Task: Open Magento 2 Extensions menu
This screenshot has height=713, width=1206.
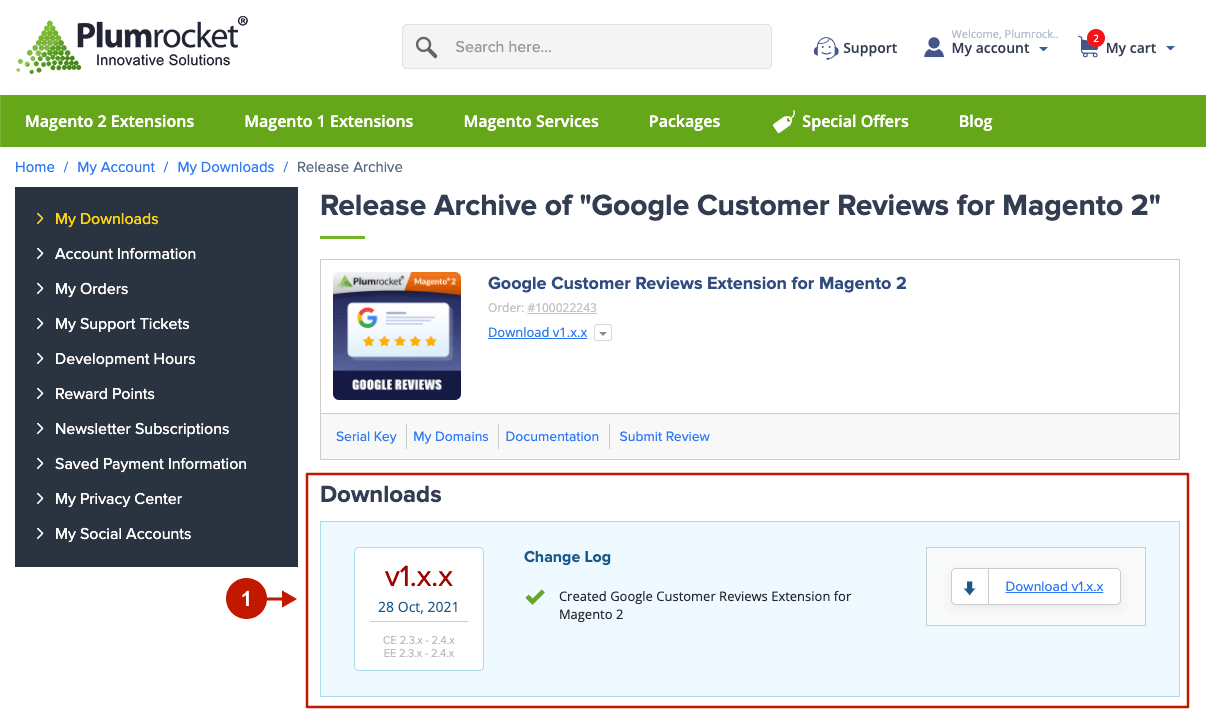Action: point(110,121)
